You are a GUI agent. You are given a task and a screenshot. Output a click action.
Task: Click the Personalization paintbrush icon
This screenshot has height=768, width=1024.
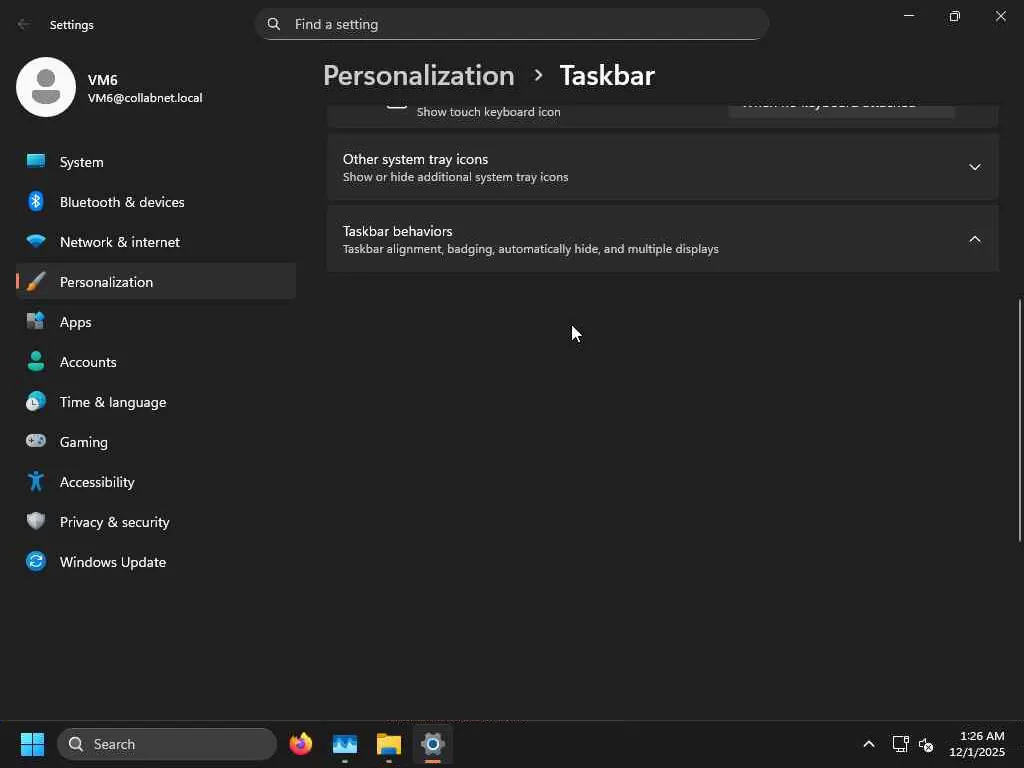pos(36,281)
